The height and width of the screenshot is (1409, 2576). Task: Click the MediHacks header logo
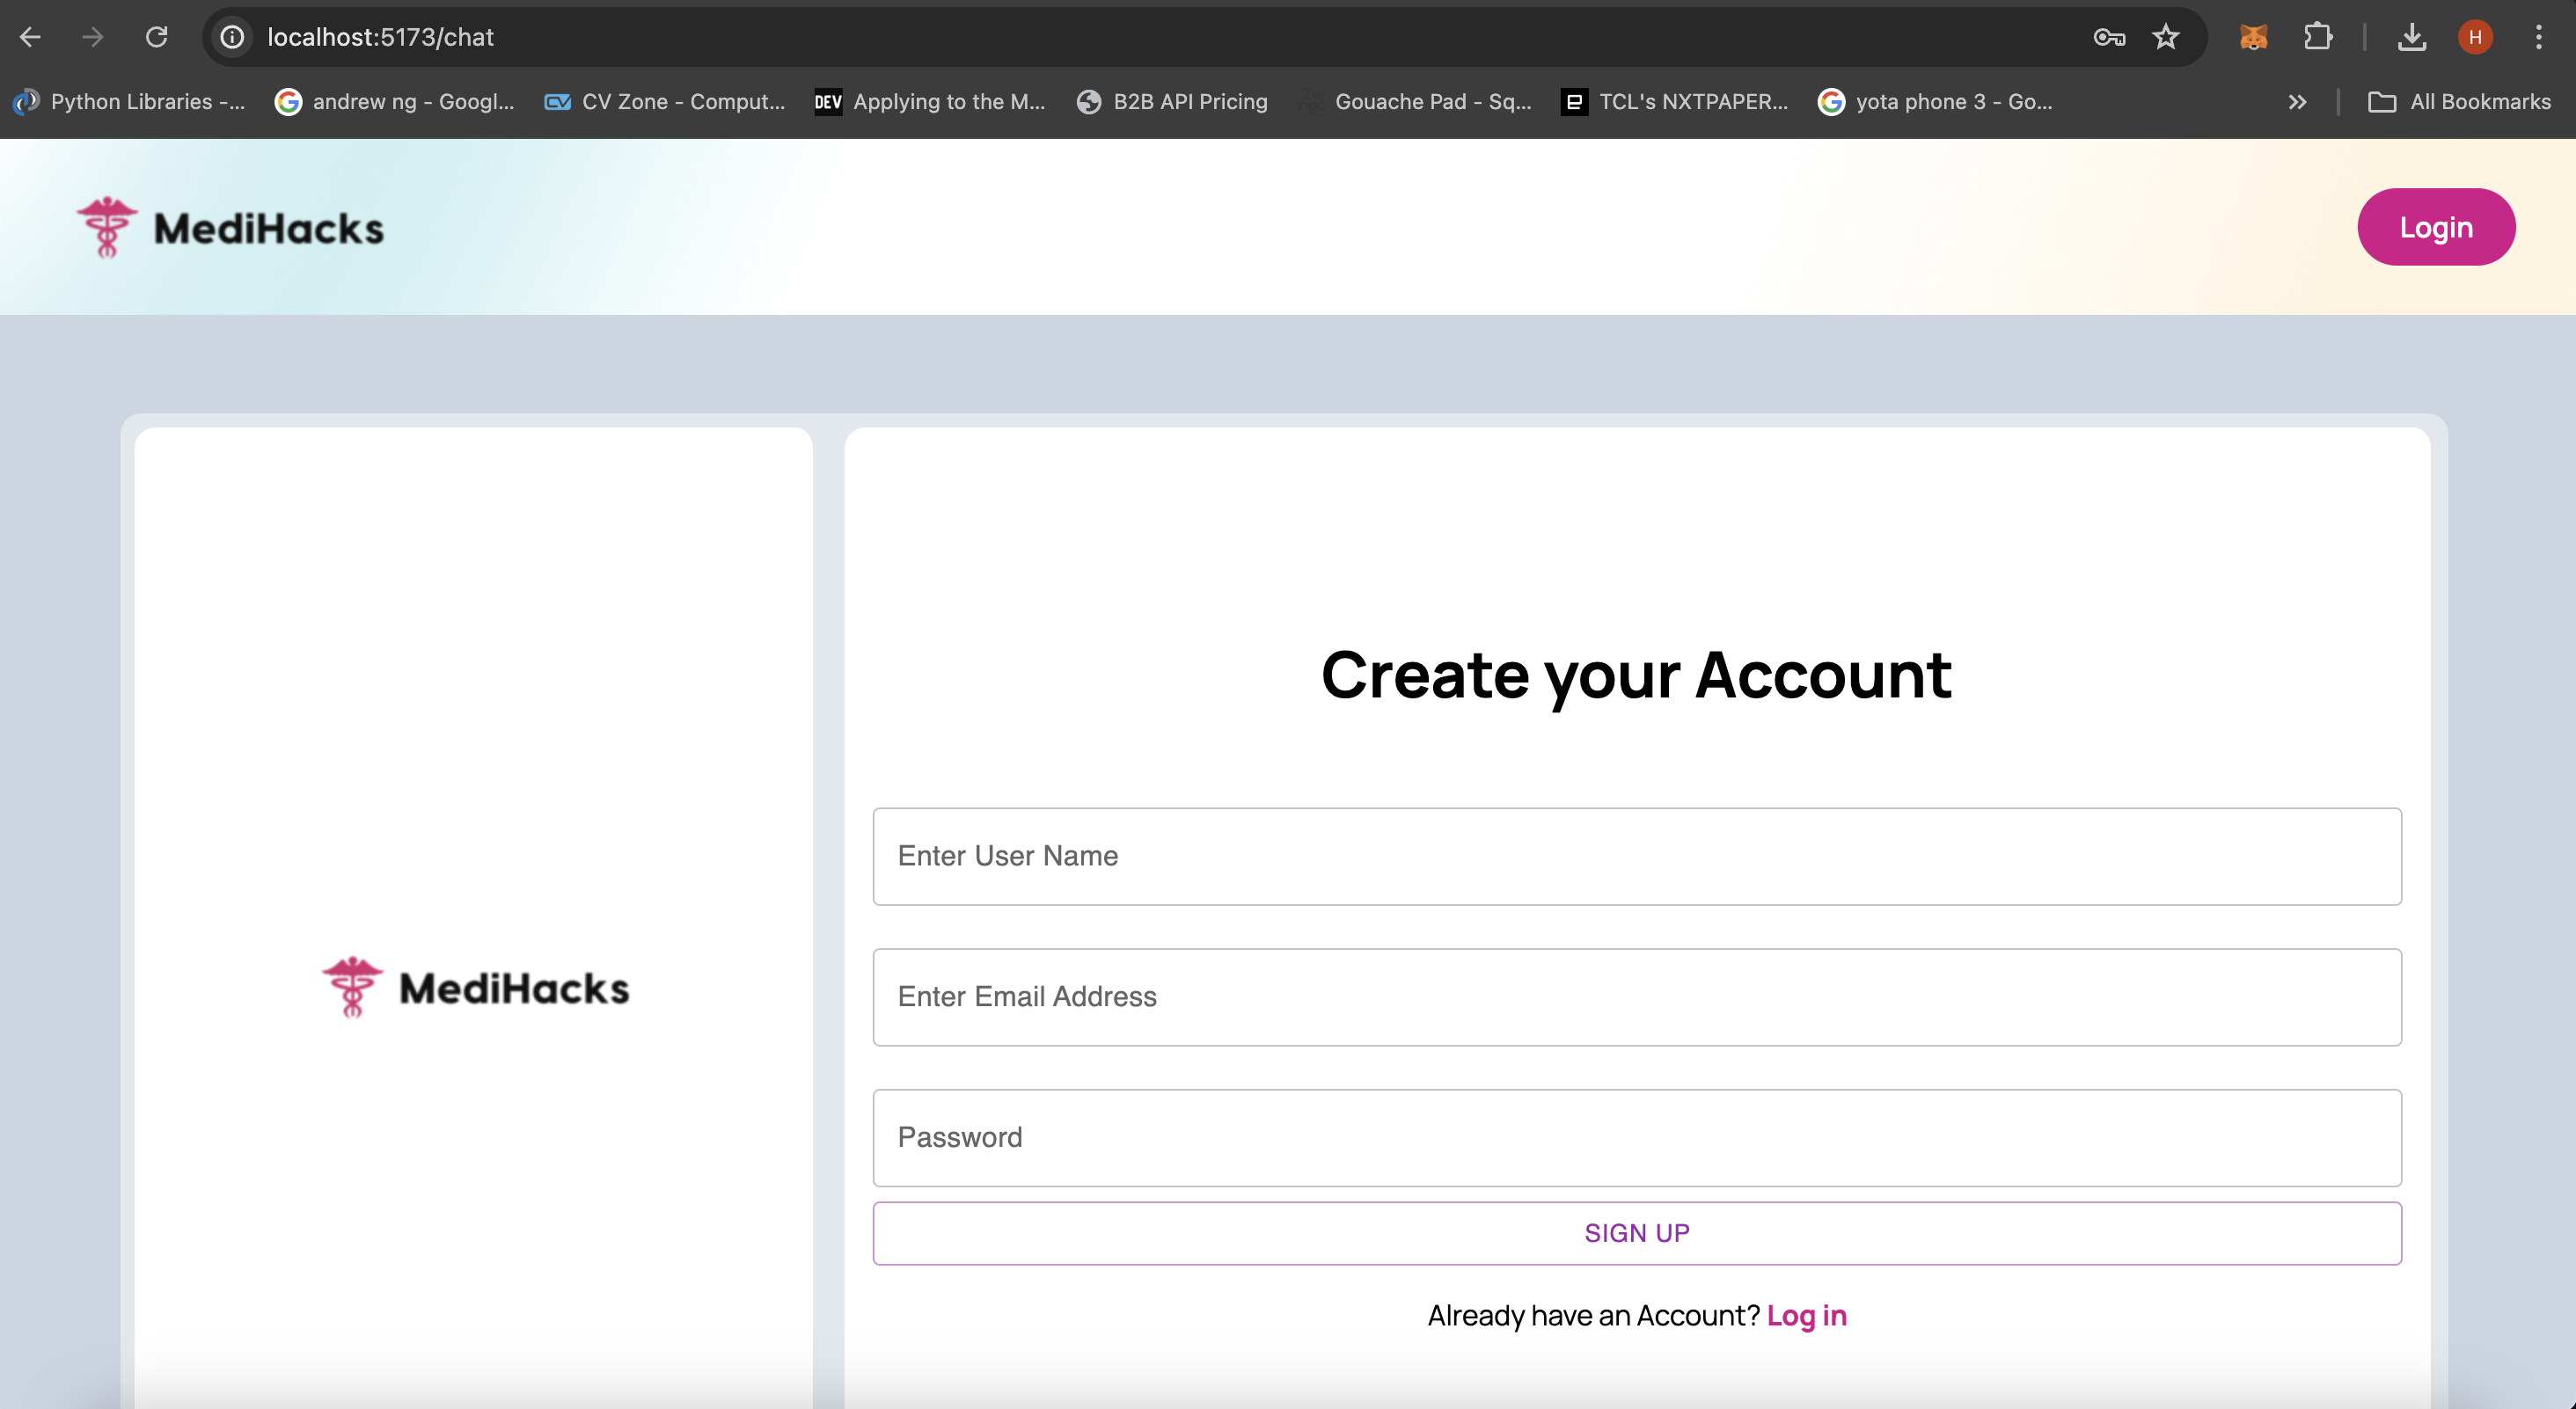coord(231,228)
